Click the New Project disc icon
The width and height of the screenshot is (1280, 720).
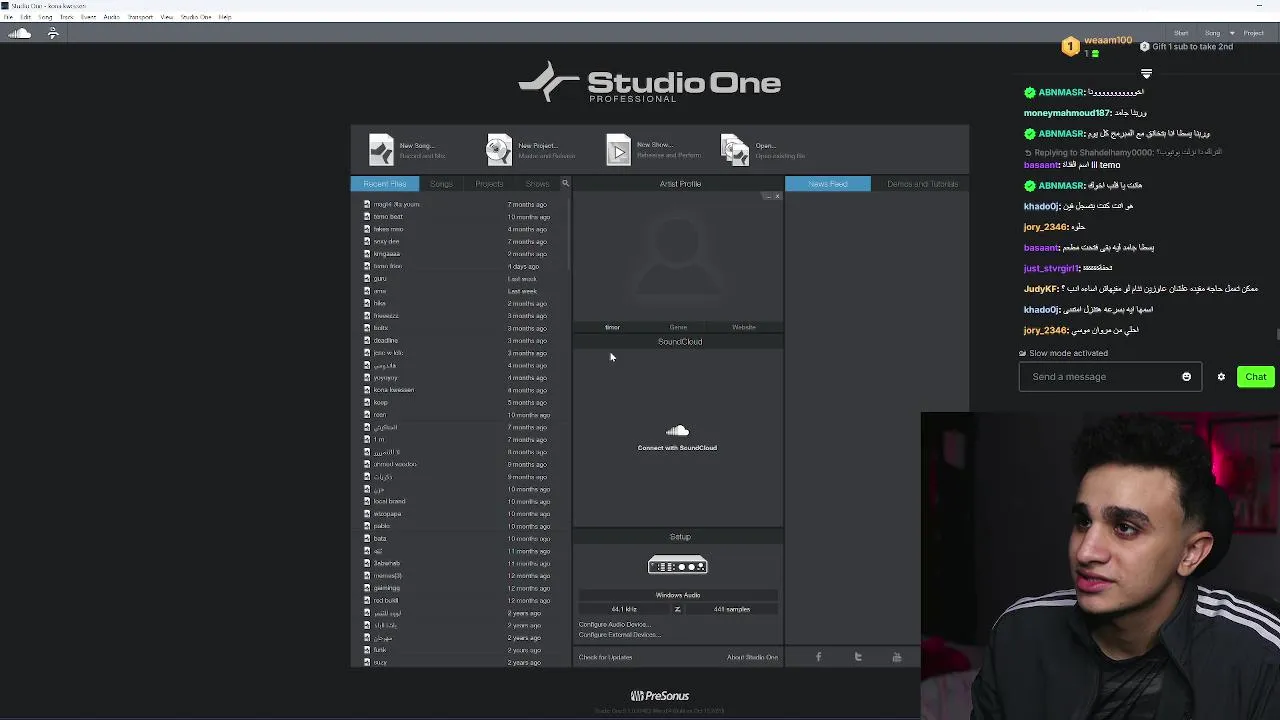point(499,150)
